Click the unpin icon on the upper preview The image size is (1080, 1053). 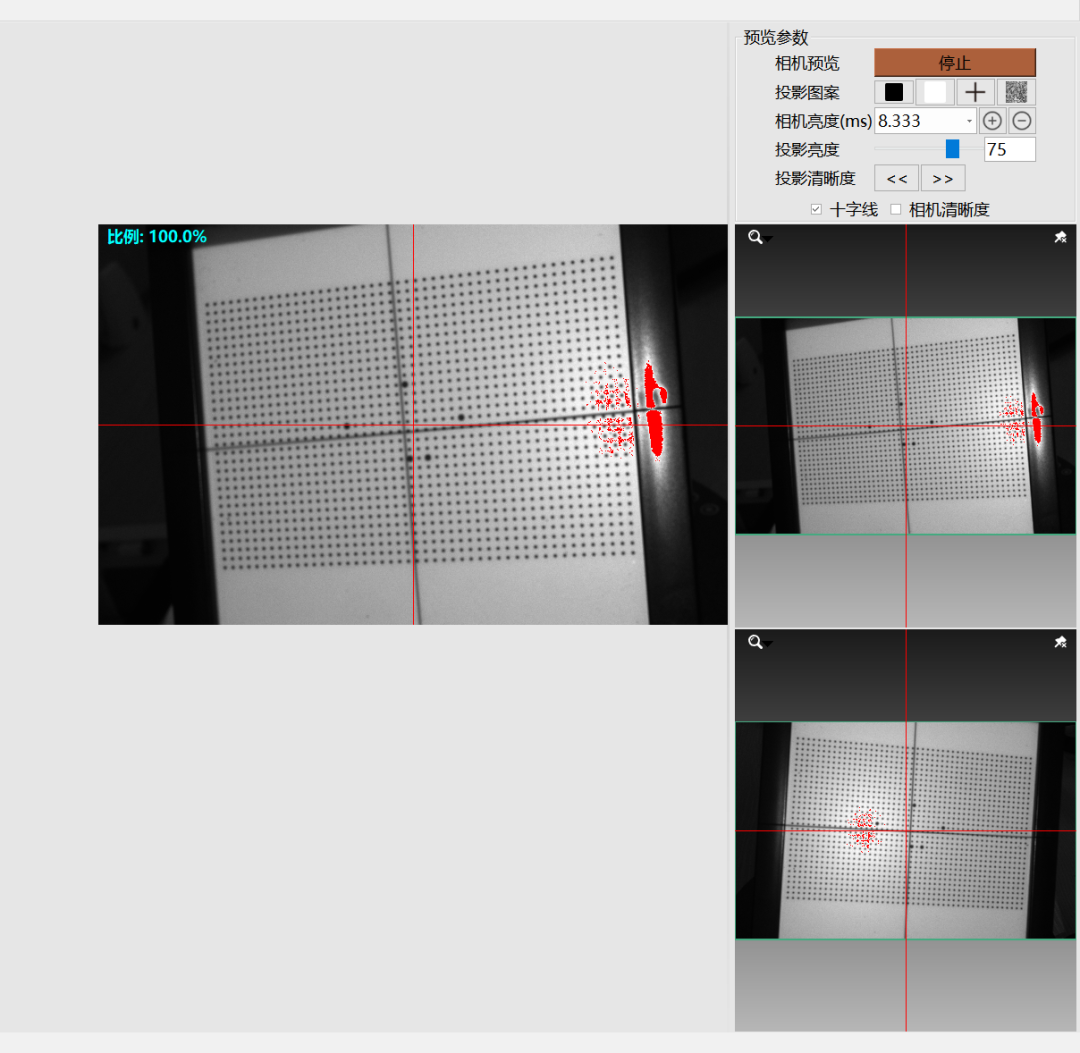tap(1060, 237)
